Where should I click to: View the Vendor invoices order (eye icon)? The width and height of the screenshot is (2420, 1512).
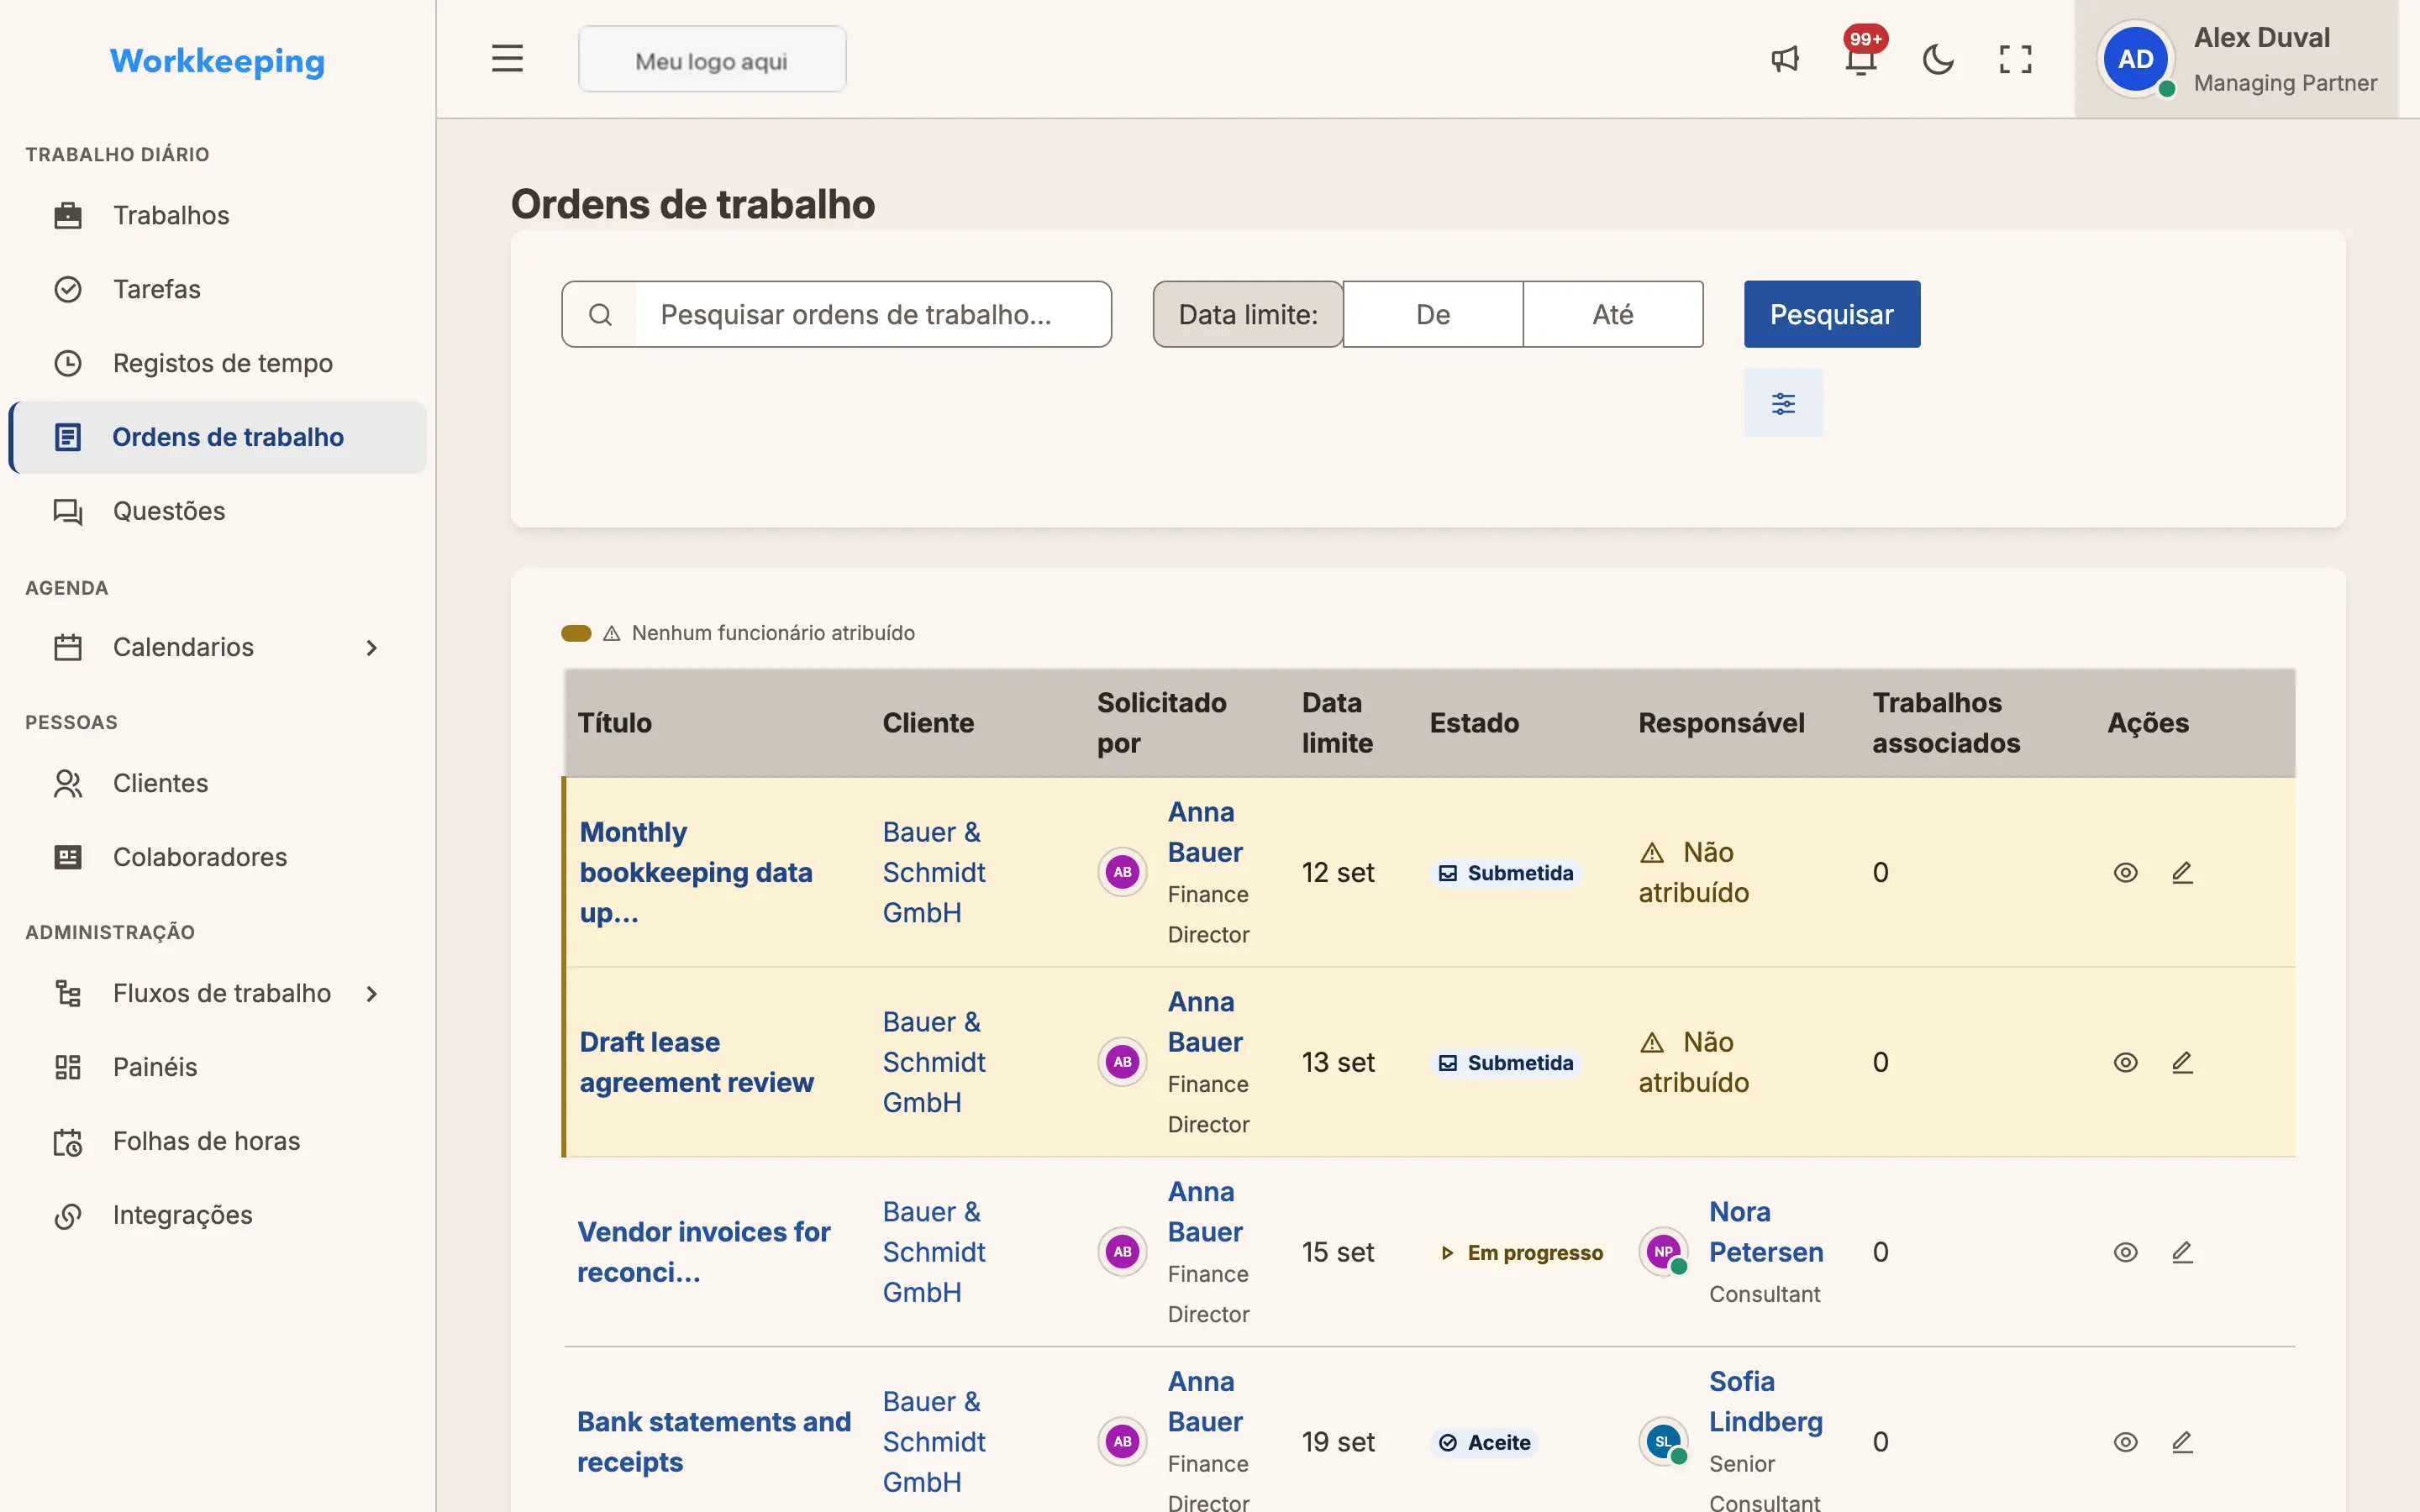[x=2125, y=1253]
